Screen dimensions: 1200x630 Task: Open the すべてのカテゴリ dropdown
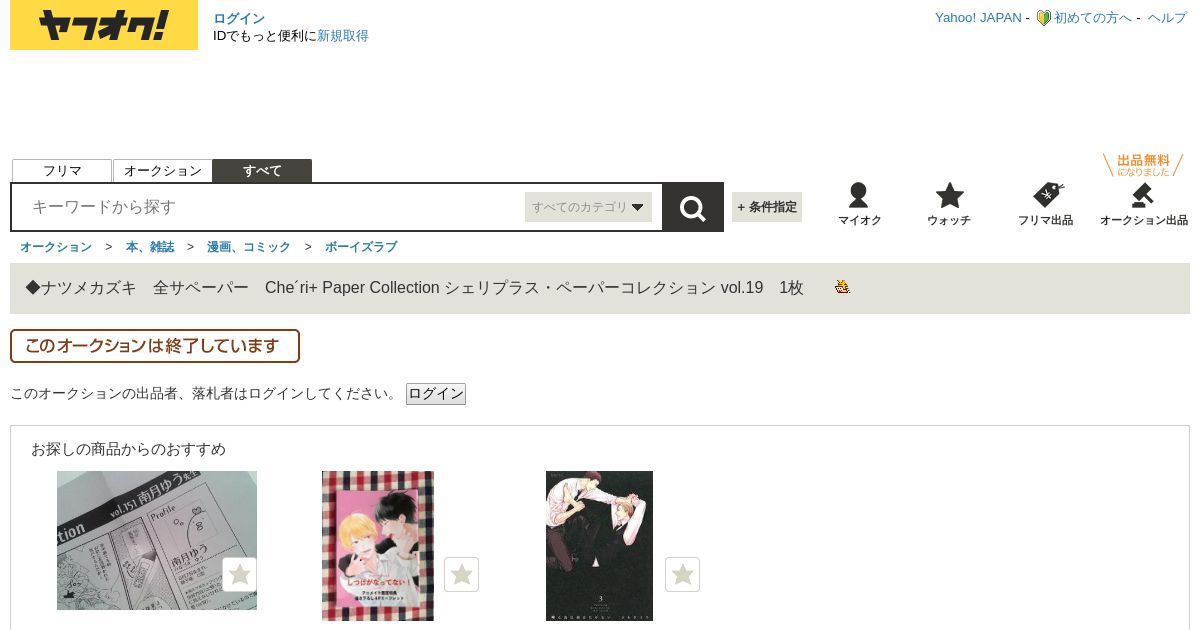[588, 207]
